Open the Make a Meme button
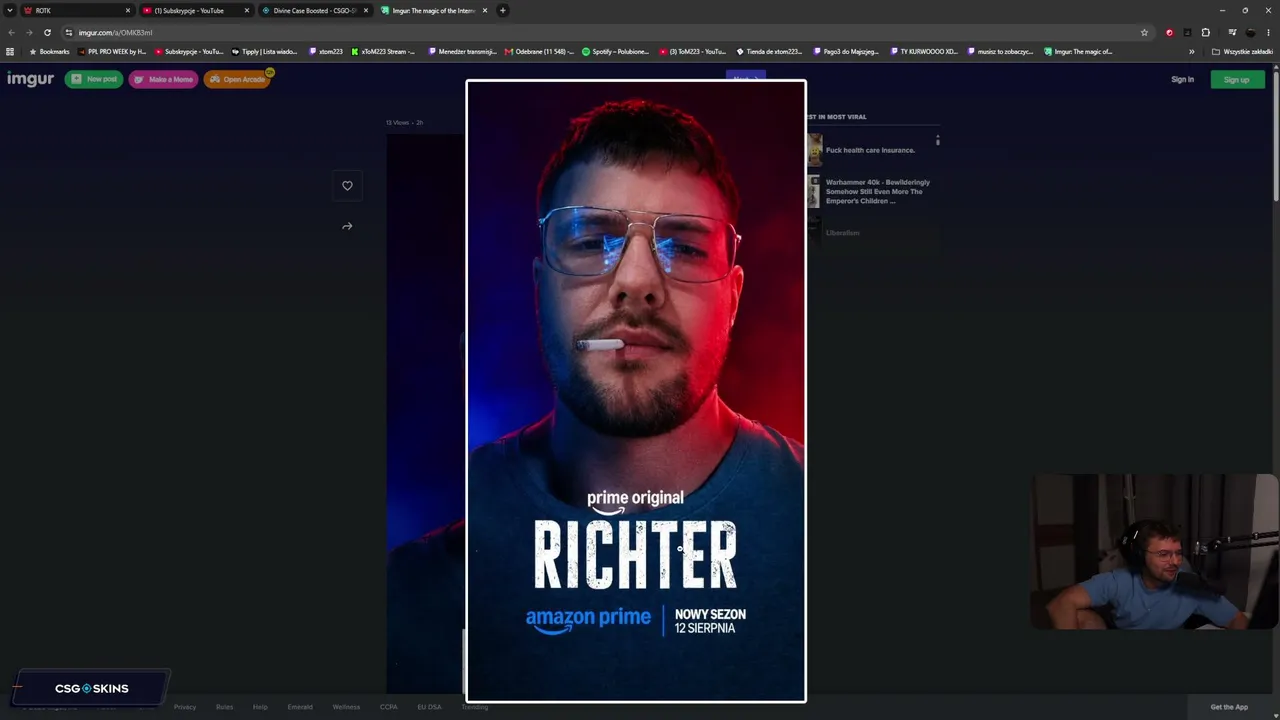The height and width of the screenshot is (720, 1280). 163,79
